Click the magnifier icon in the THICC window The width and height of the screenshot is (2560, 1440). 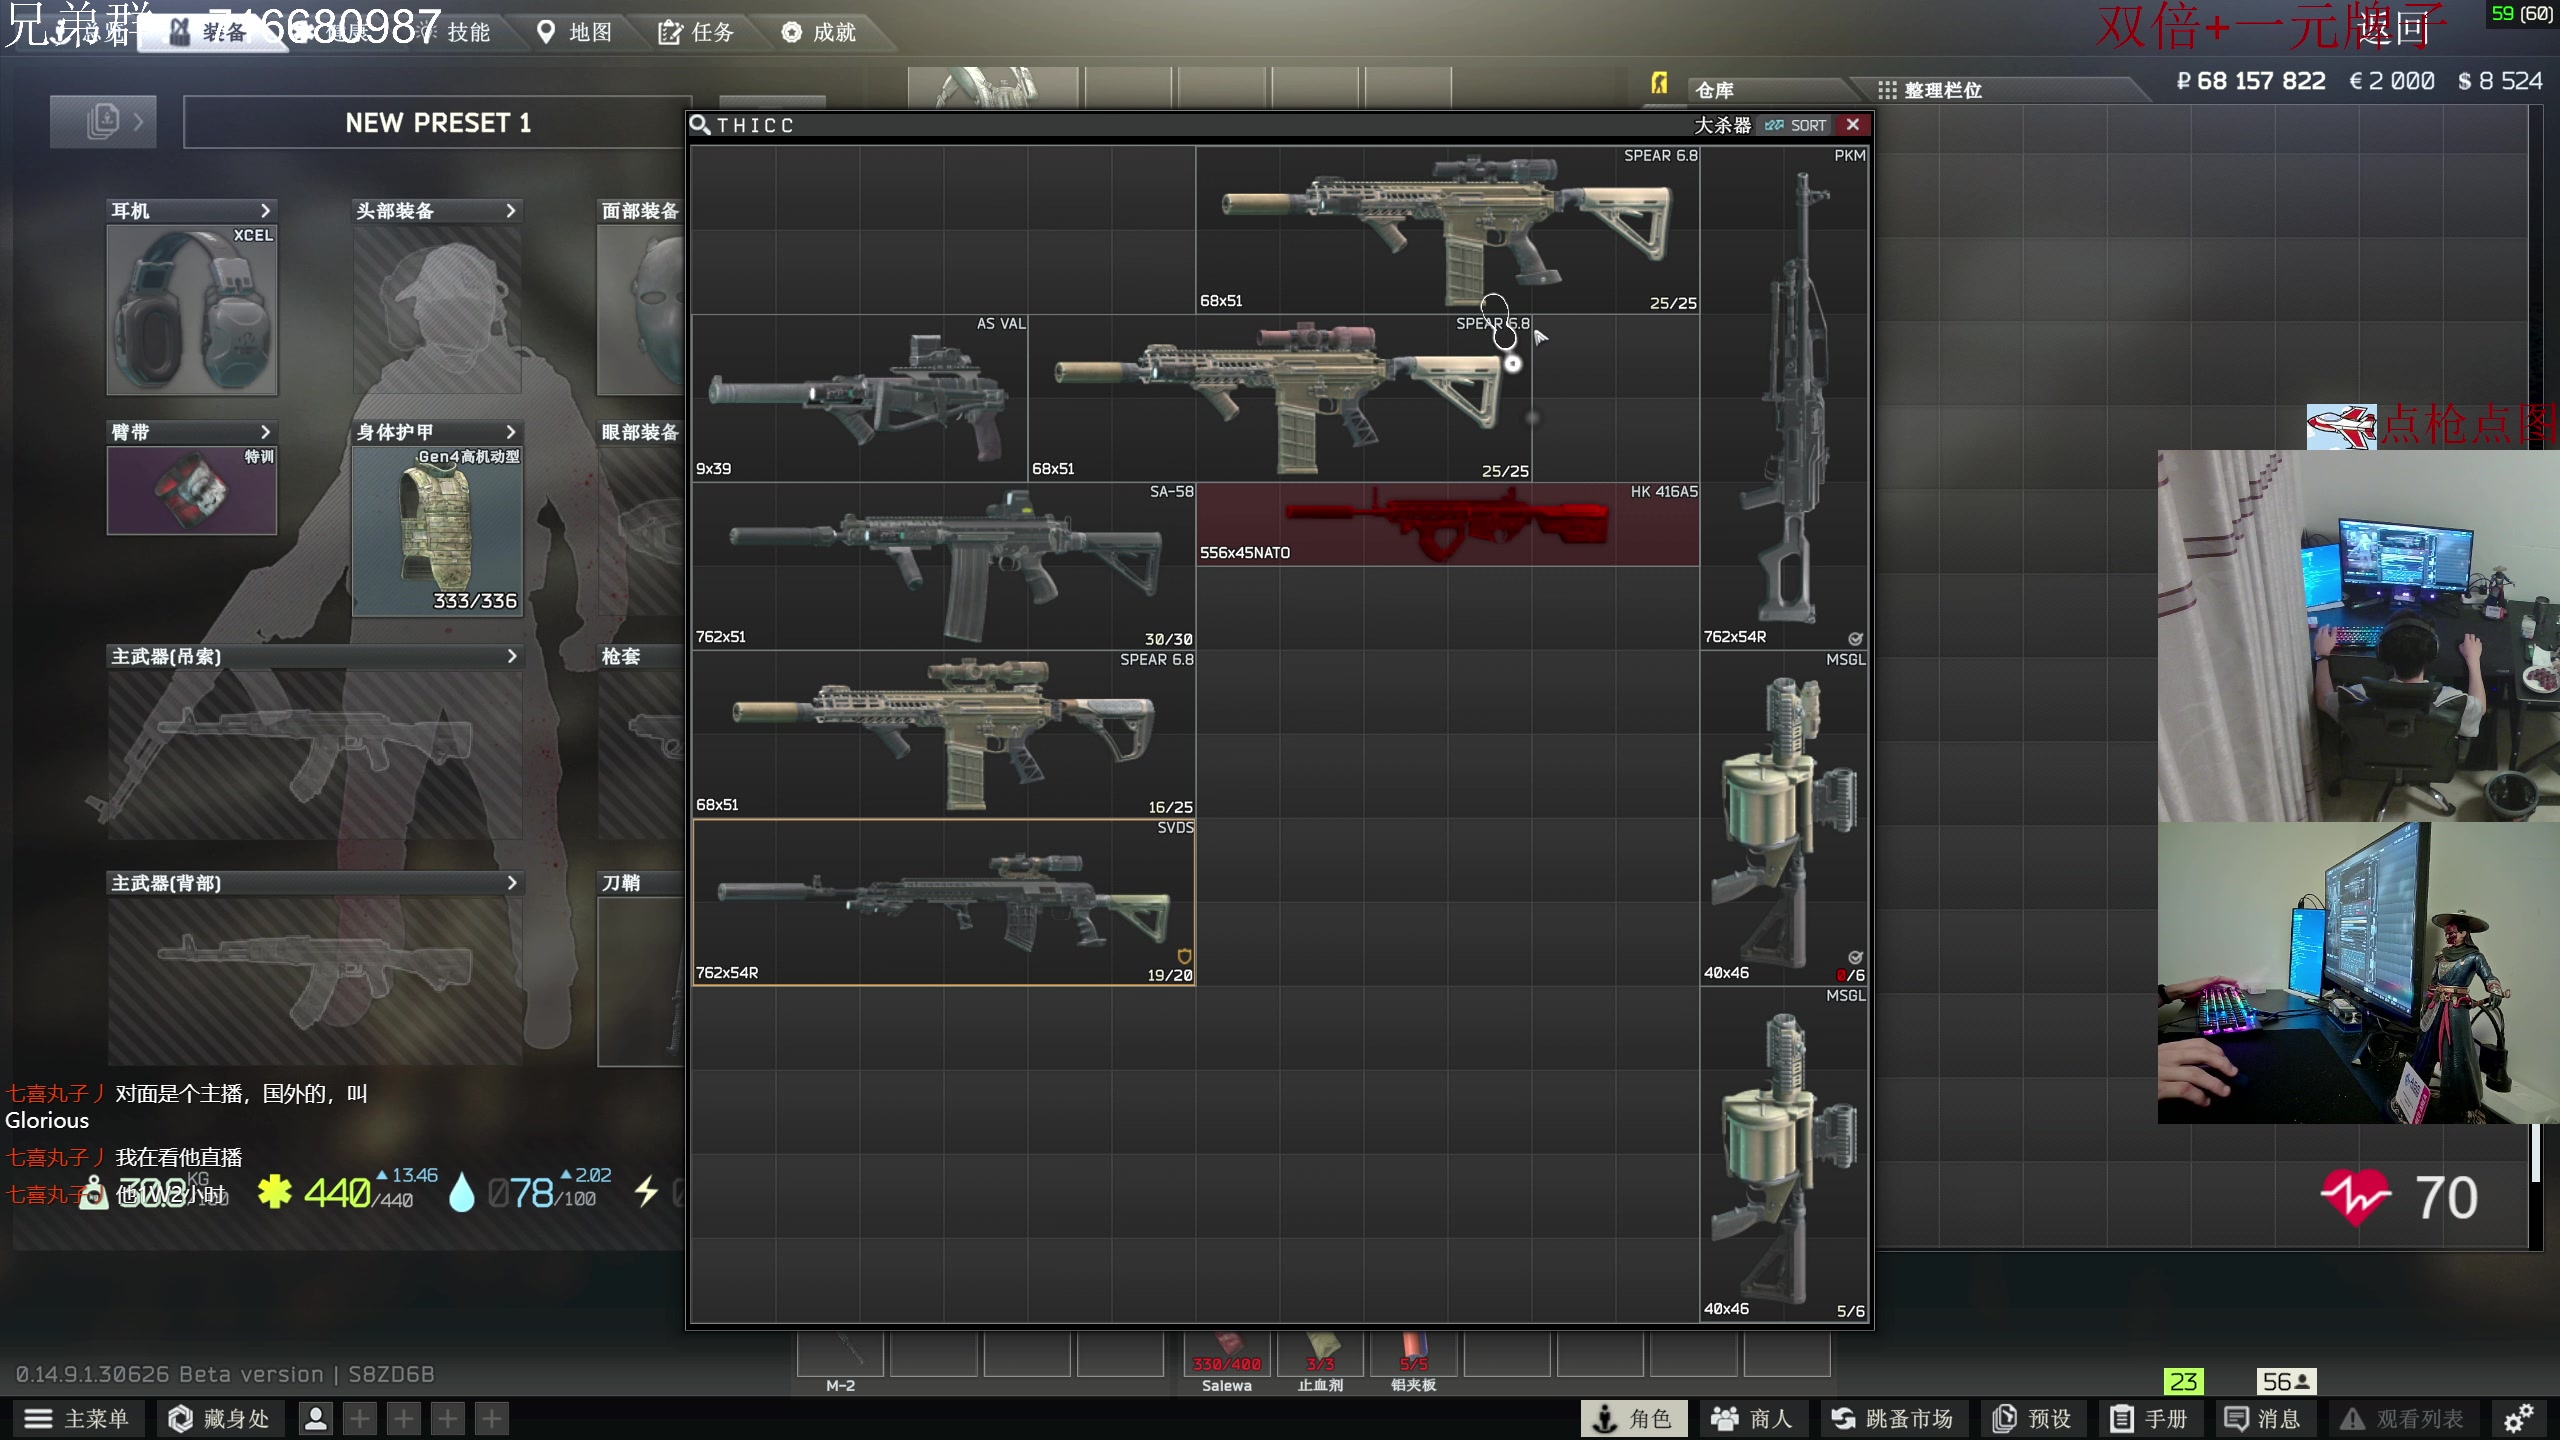coord(700,125)
